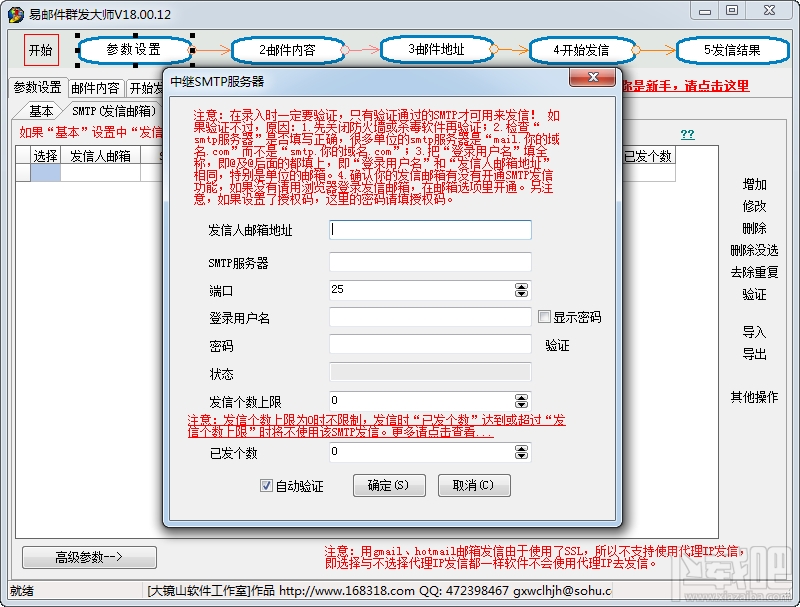Click 验证 next to the password field
Image resolution: width=800 pixels, height=607 pixels.
point(557,346)
